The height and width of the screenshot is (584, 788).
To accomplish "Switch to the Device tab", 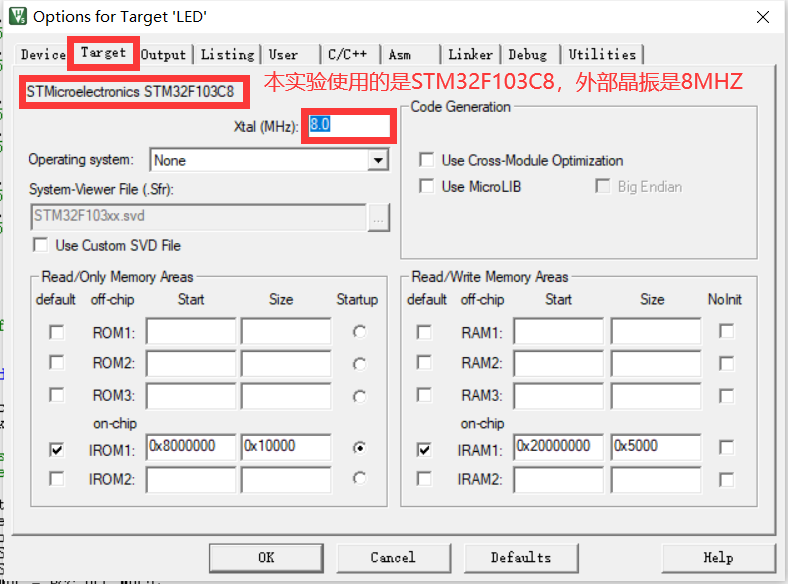I will point(43,54).
